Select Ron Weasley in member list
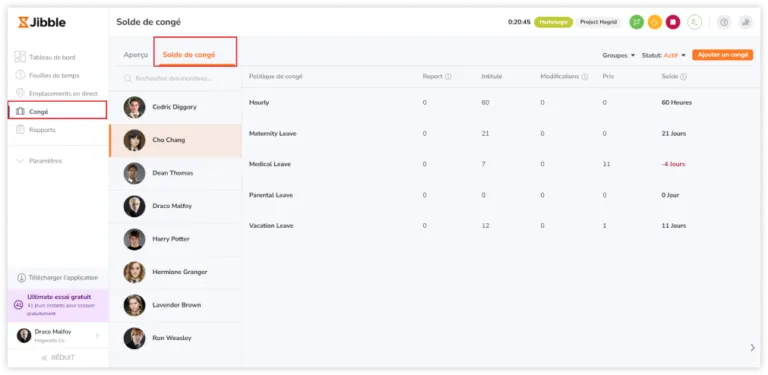 pyautogui.click(x=175, y=338)
